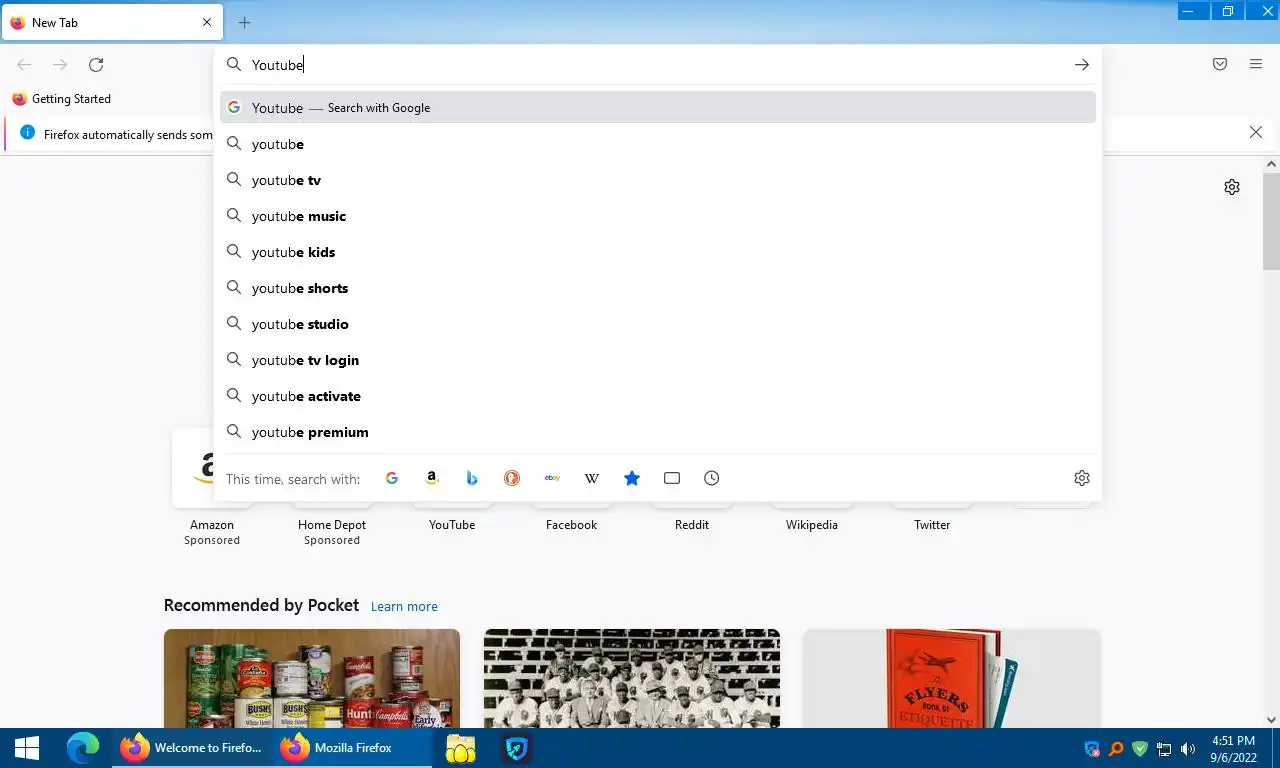This screenshot has height=768, width=1280.
Task: Choose the plain 'youtube' suggestion
Action: [x=658, y=144]
